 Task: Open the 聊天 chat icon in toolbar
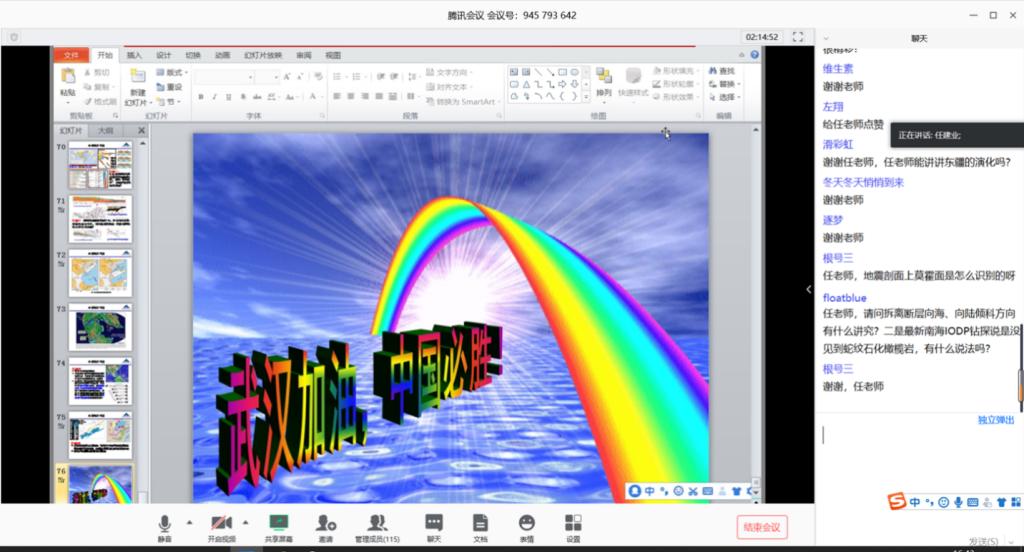(433, 524)
